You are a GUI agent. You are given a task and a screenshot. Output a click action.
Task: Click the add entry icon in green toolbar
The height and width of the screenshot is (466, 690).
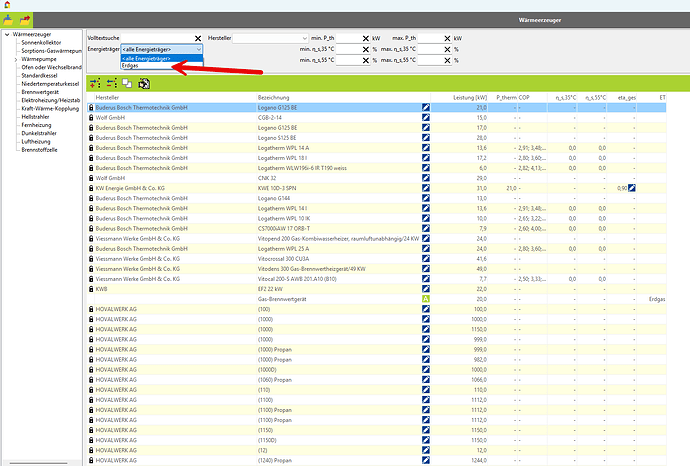click(95, 83)
